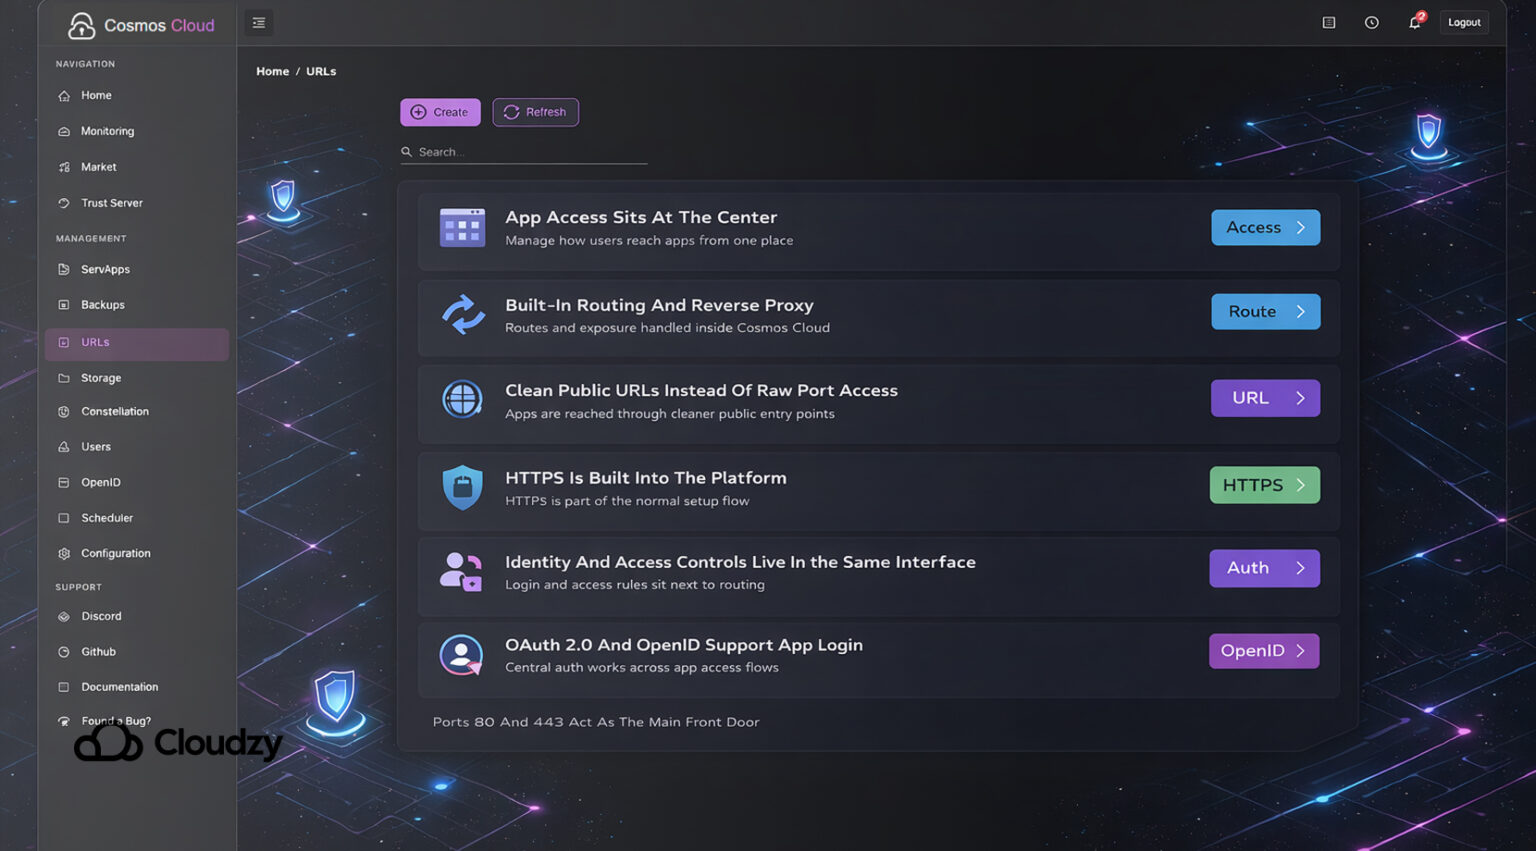Viewport: 1536px width, 851px height.
Task: Click the Create button
Action: click(x=440, y=112)
